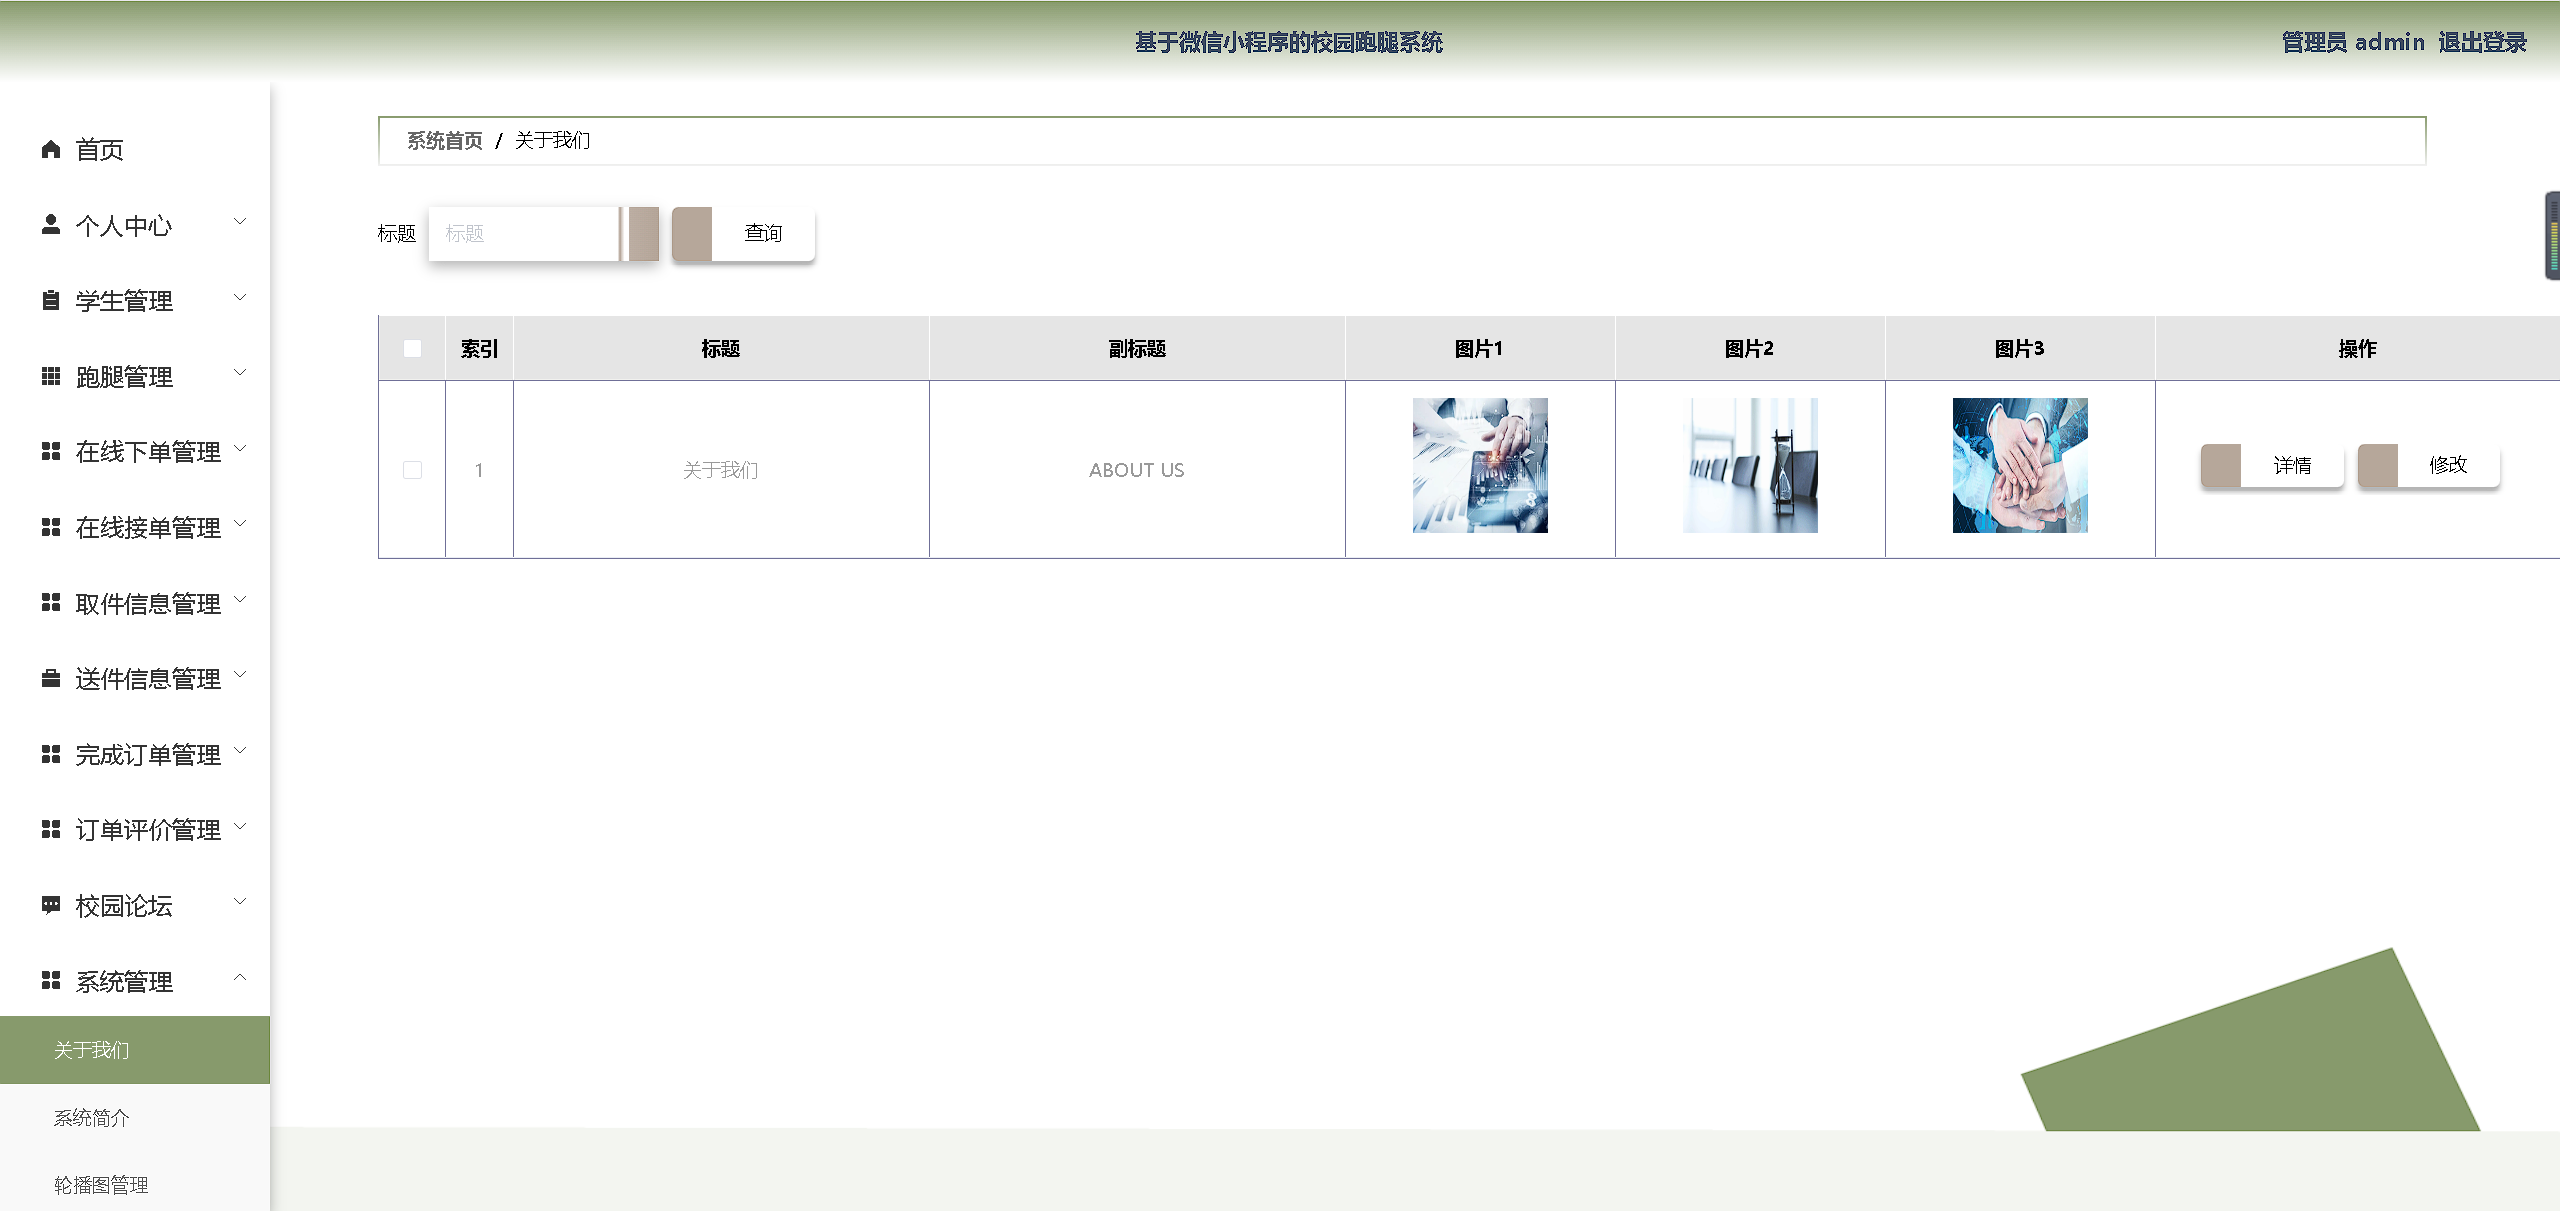Click the 退出登录 logout link
The image size is (2560, 1211).
pyautogui.click(x=2482, y=42)
